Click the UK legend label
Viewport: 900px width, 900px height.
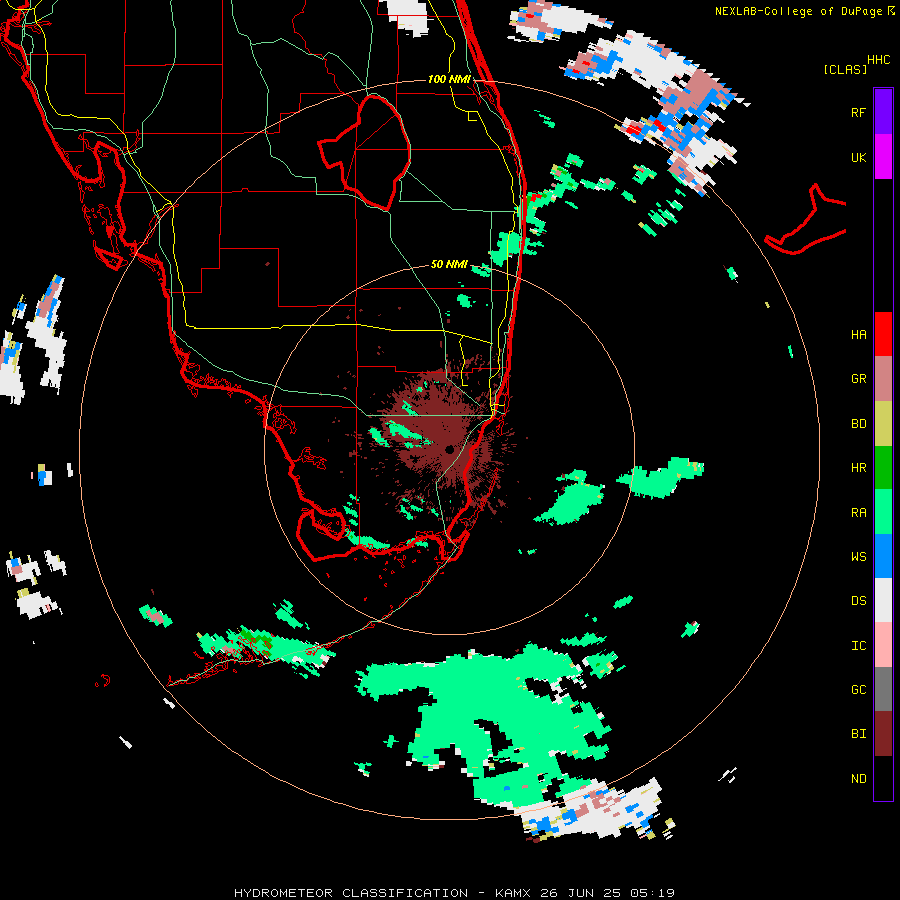(858, 157)
